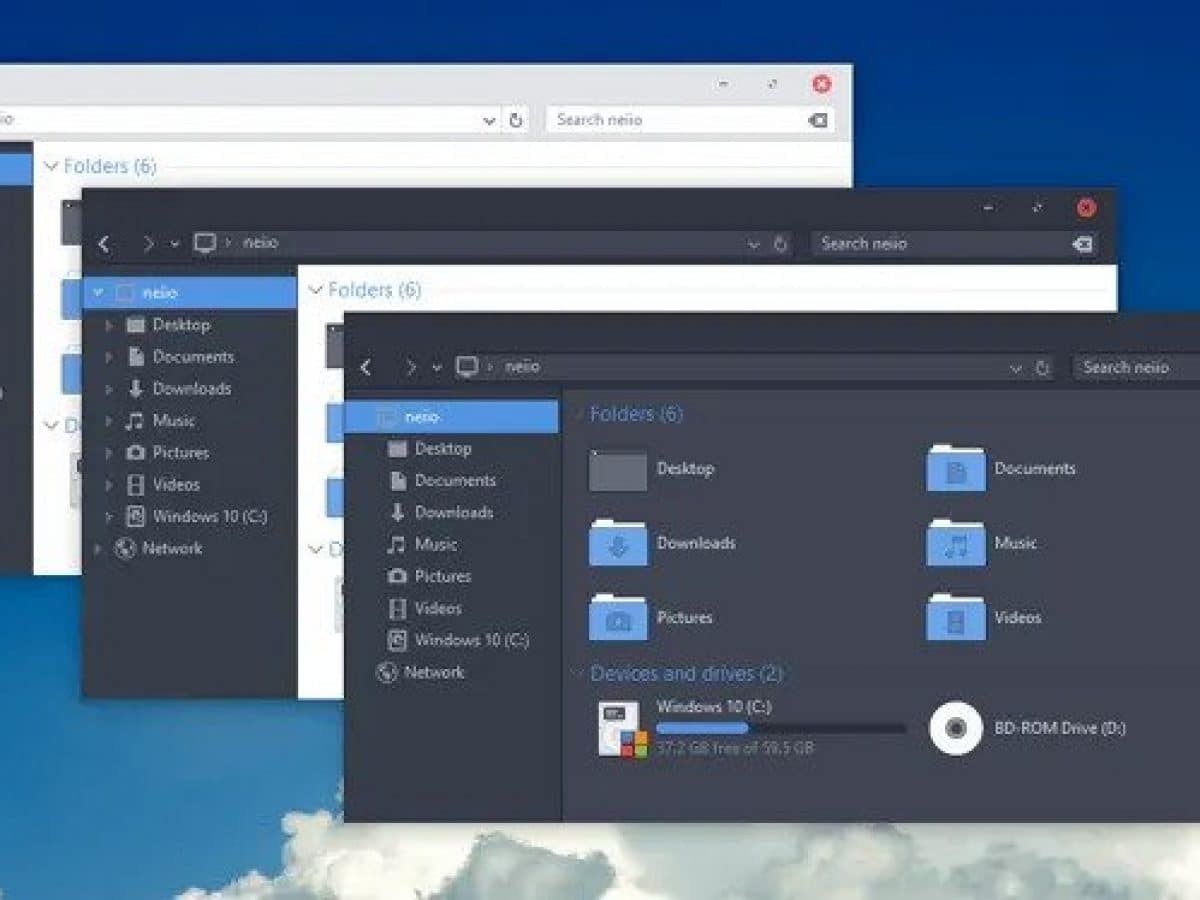This screenshot has height=900, width=1200.
Task: Expand Documents node in middle window tree
Action: [109, 357]
